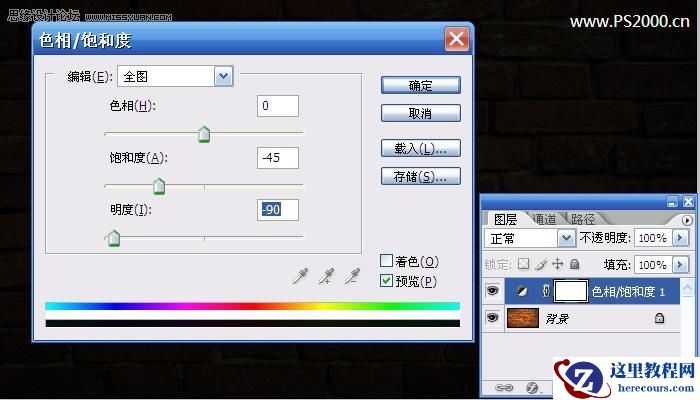This screenshot has width=700, height=400.
Task: Switch to the 通道 channels tab
Action: [544, 219]
